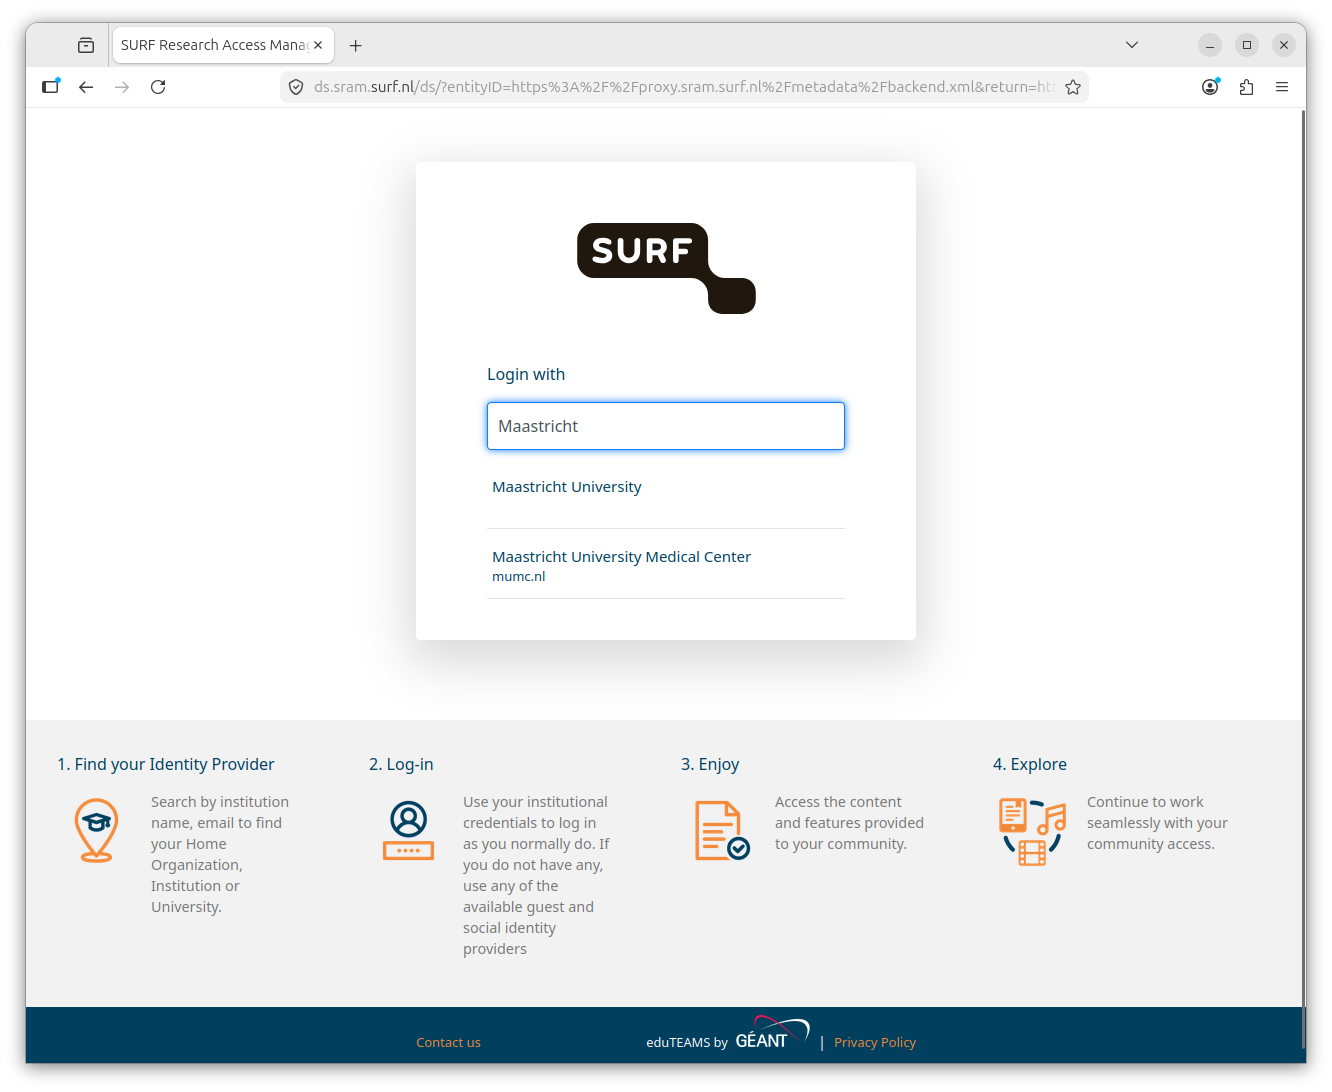Click the site security shield icon
This screenshot has width=1332, height=1092.
pos(296,87)
